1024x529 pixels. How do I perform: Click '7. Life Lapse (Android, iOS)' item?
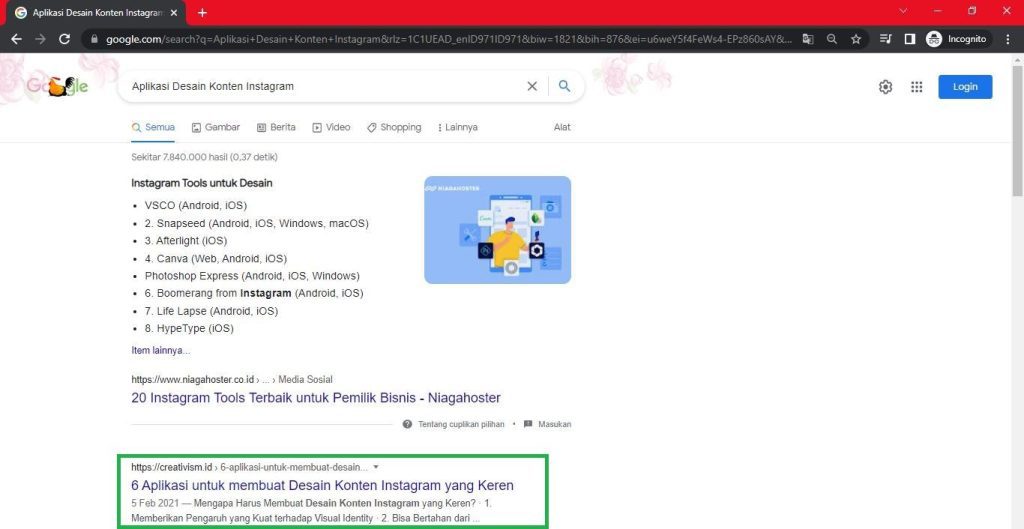212,312
